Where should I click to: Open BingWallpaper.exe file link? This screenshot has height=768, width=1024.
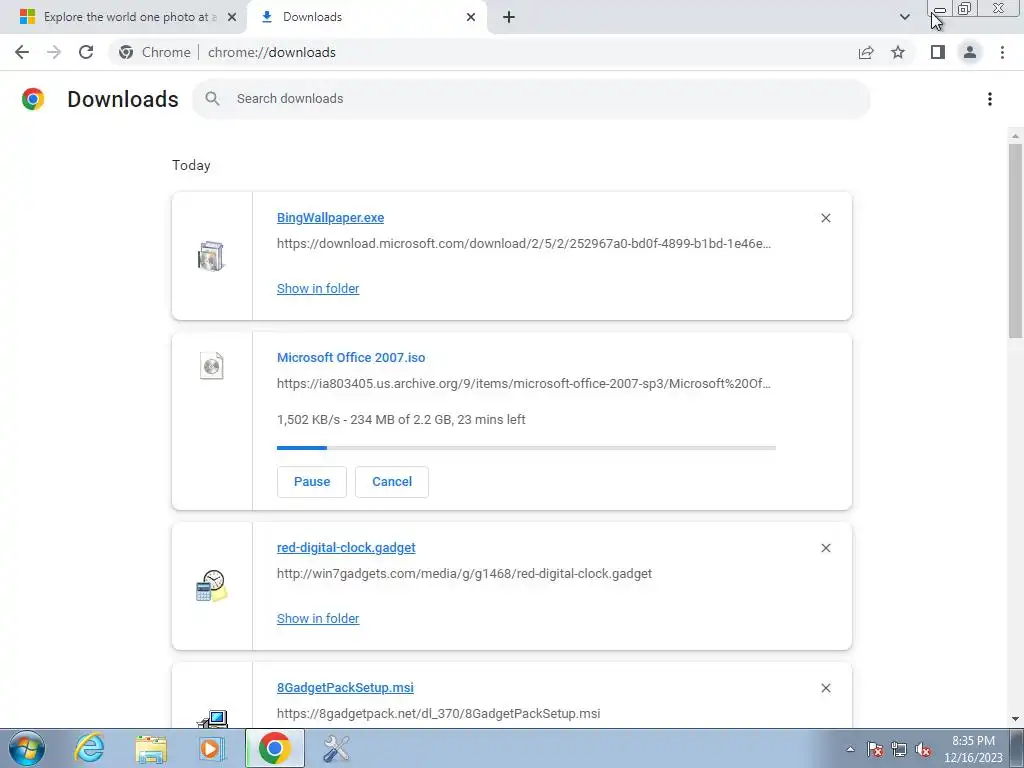click(330, 218)
